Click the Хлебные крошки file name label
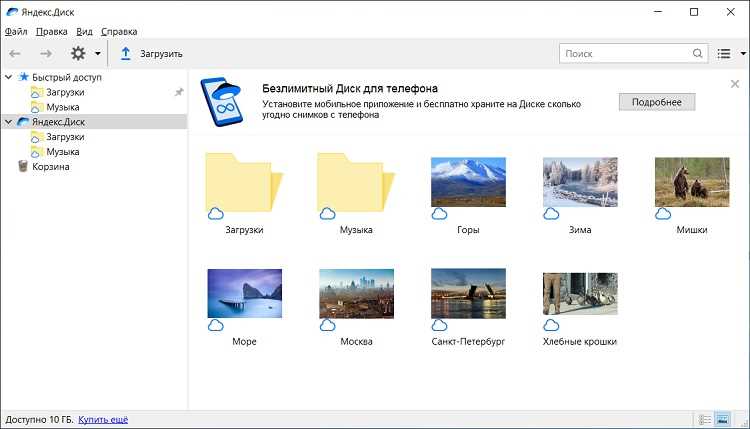The height and width of the screenshot is (429, 750). (580, 341)
